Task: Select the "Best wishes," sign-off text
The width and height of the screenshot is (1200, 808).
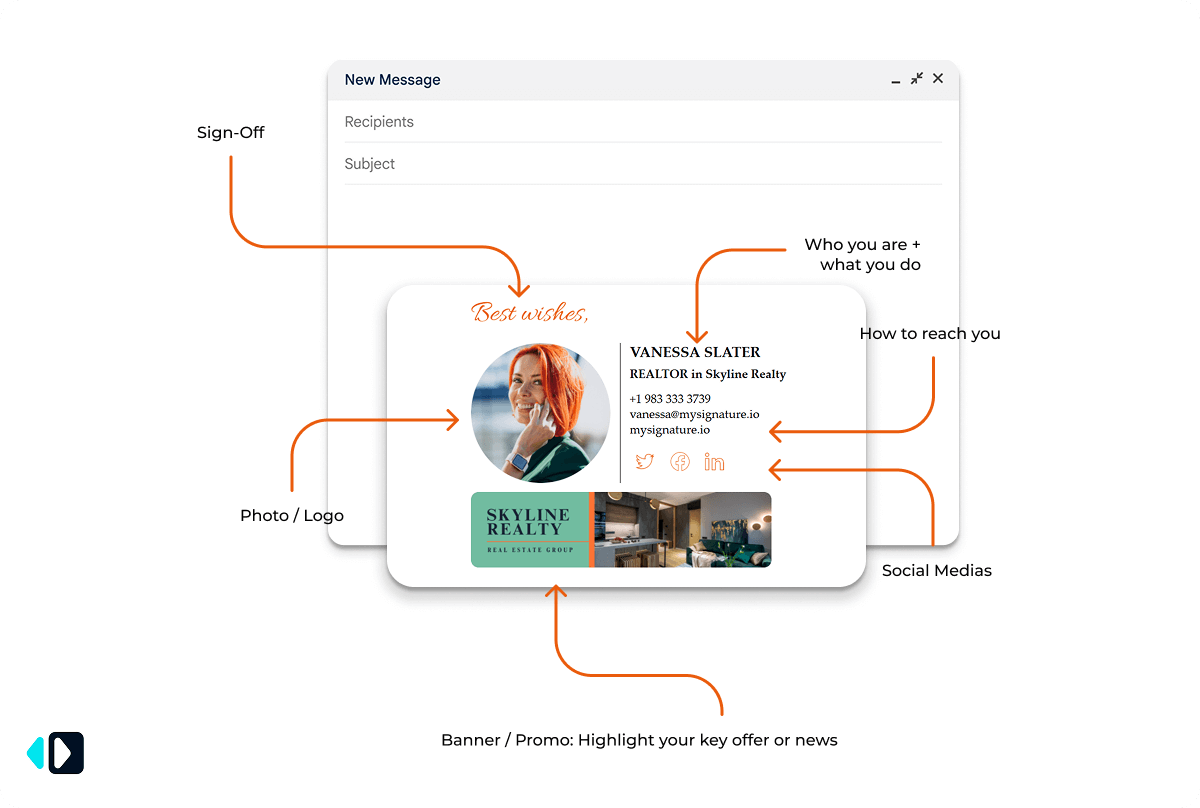Action: [x=530, y=313]
